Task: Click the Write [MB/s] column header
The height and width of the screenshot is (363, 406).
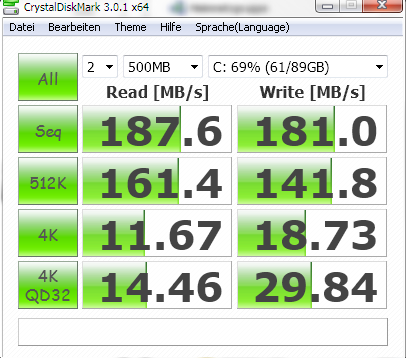Action: (x=312, y=92)
